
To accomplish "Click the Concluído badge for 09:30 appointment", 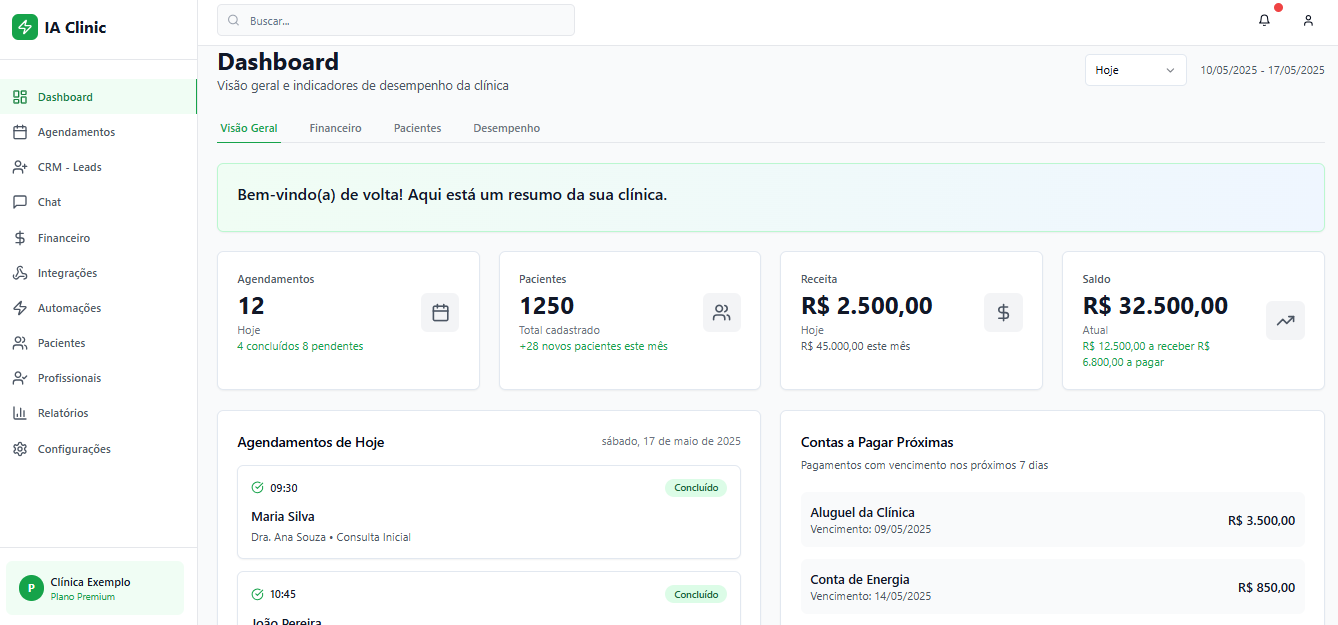I will [696, 488].
